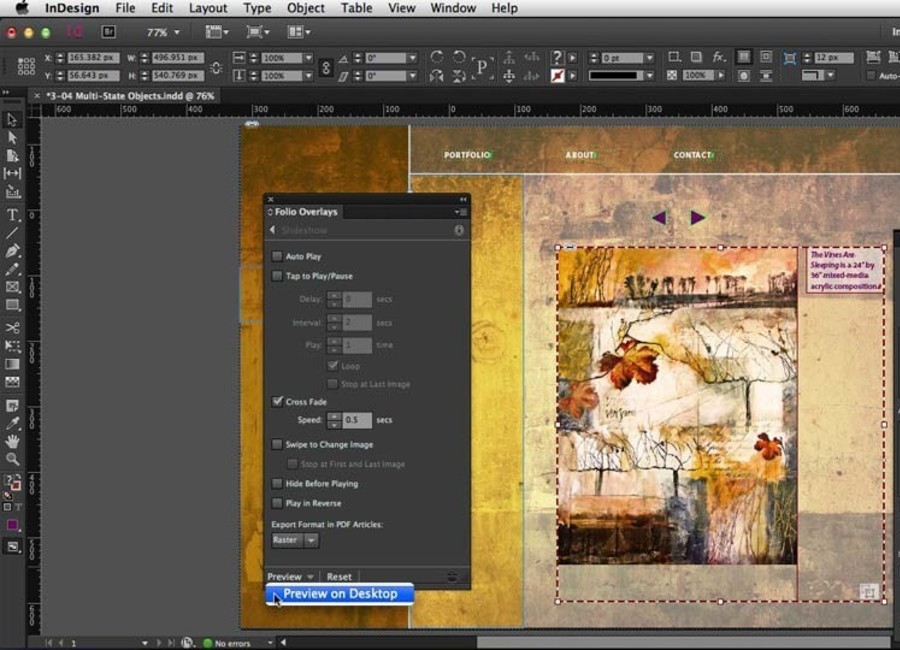Select the Hand tool
The image size is (900, 650).
click(x=12, y=441)
